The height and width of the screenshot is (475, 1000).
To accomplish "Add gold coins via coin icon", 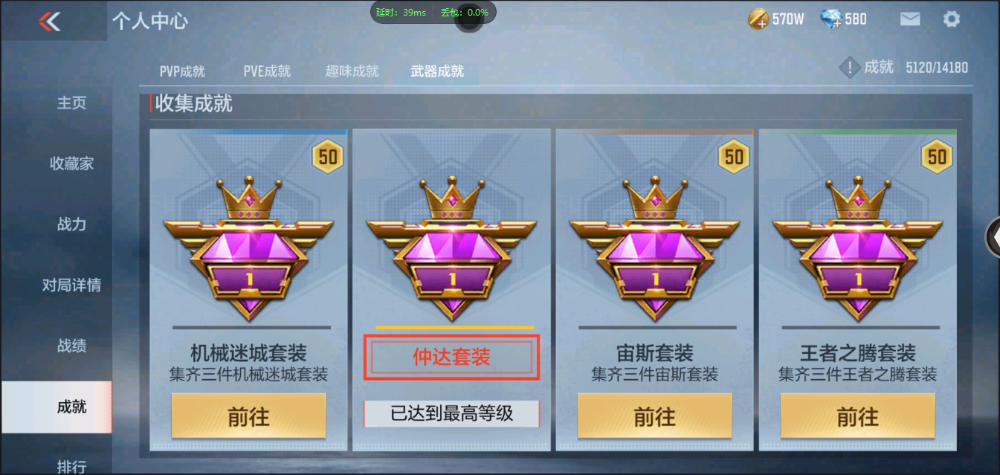I will [x=758, y=20].
